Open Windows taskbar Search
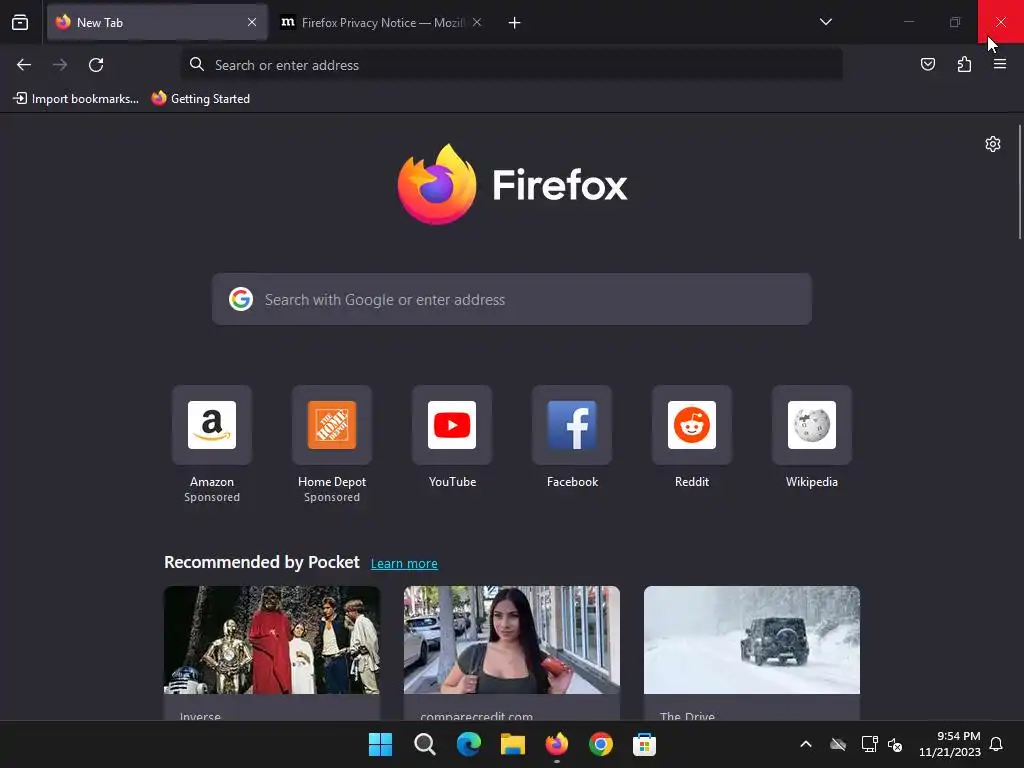The image size is (1024, 768). pos(424,744)
